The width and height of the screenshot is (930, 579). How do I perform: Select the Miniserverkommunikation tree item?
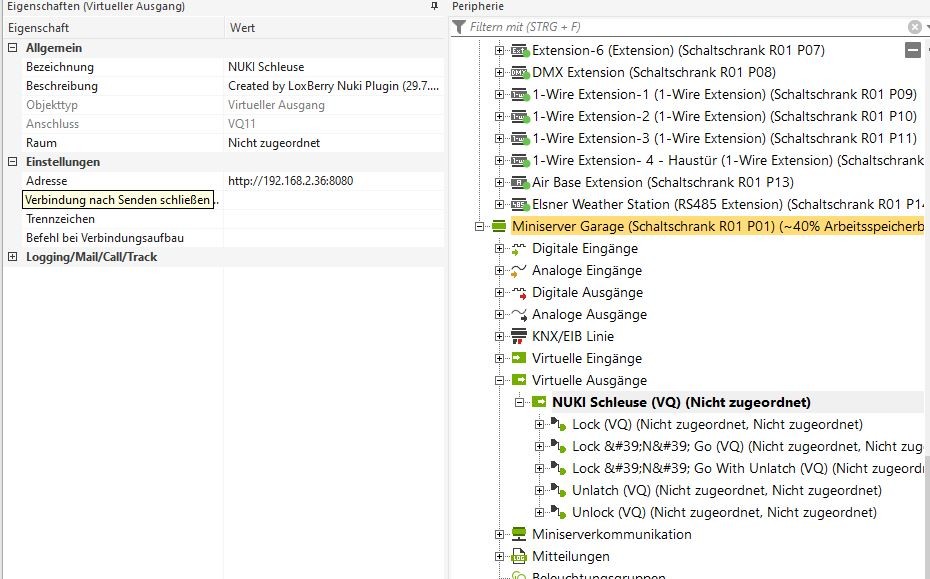(x=611, y=534)
